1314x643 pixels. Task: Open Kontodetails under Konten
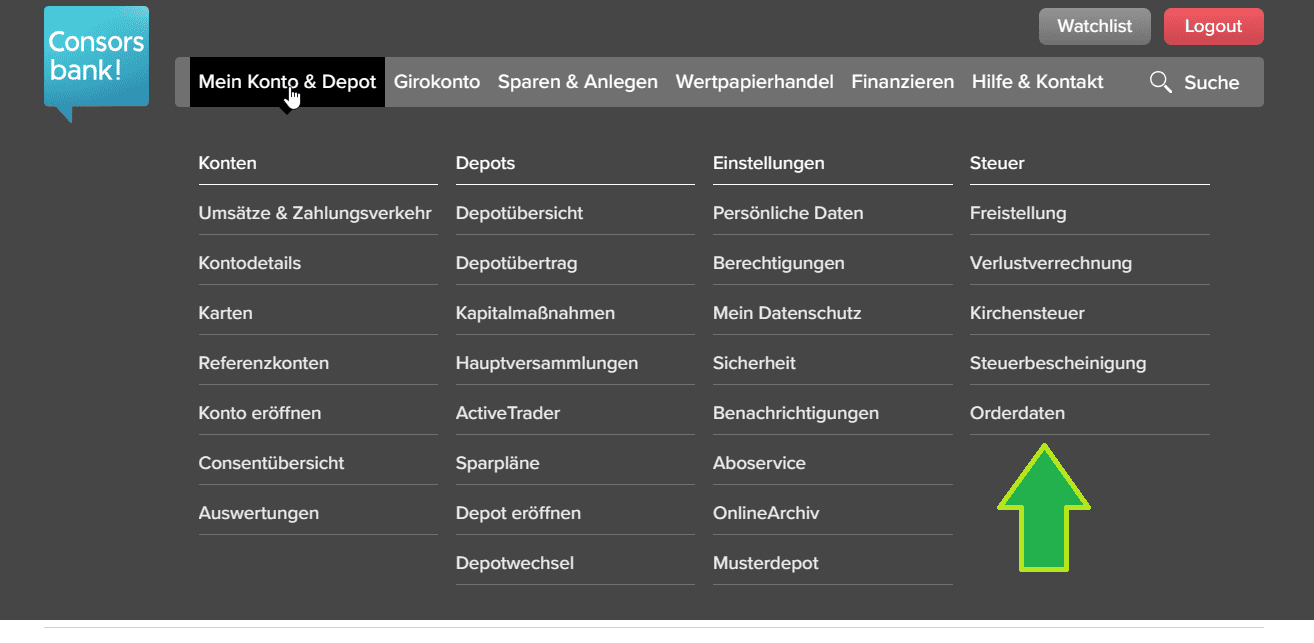tap(250, 263)
